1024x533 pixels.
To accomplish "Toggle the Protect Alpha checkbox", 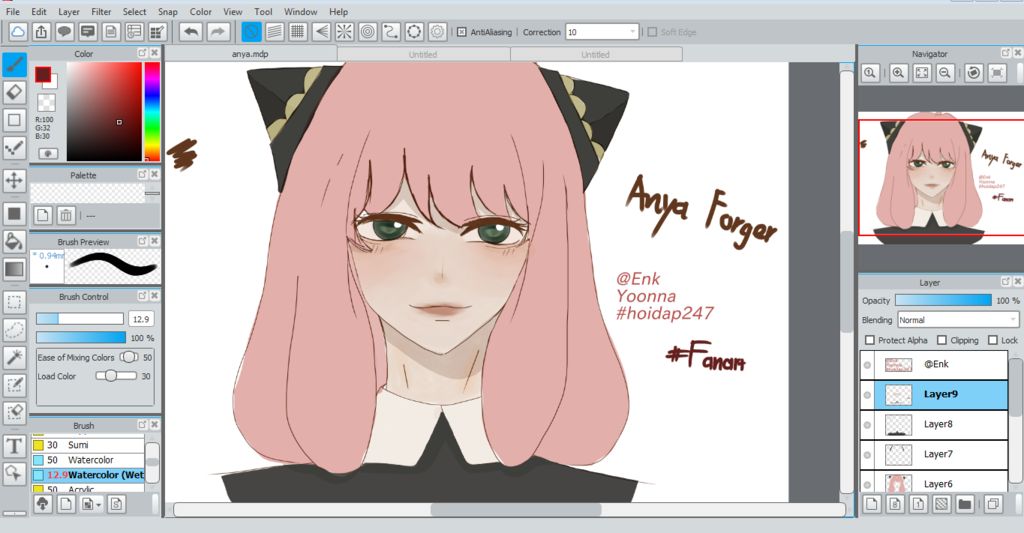I will [x=870, y=340].
